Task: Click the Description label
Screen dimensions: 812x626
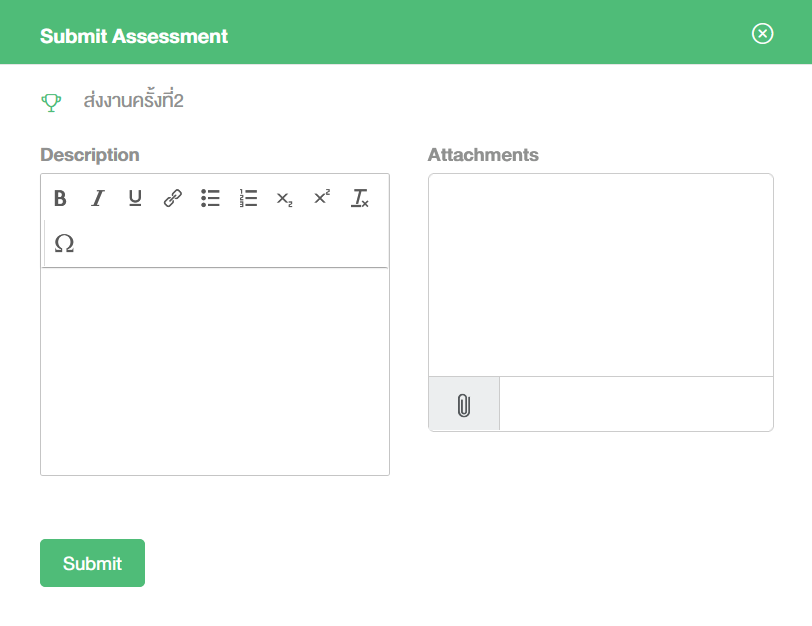Action: (x=90, y=155)
